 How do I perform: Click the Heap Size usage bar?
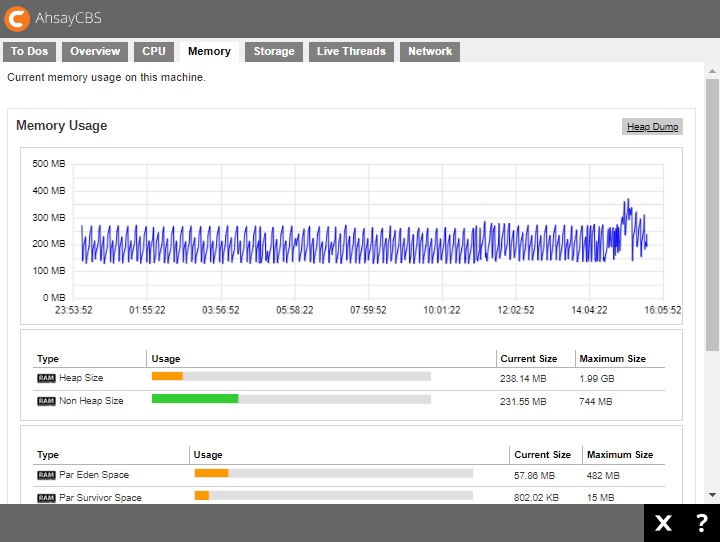pos(290,377)
